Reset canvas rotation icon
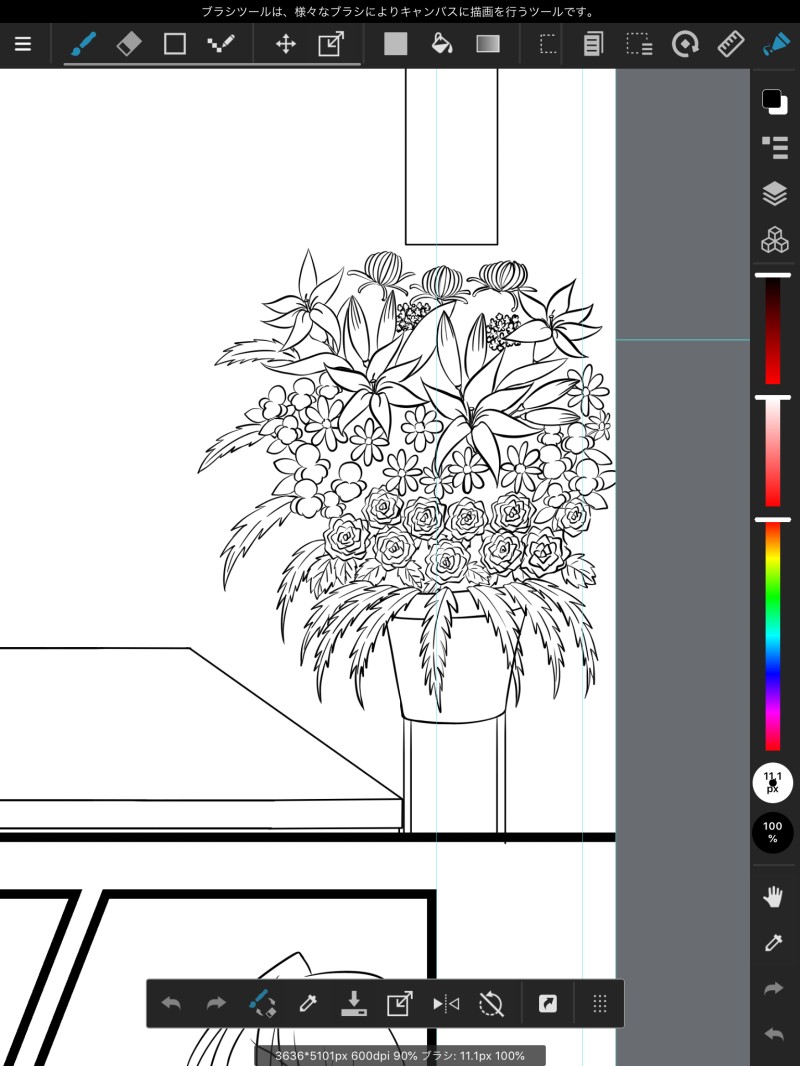The width and height of the screenshot is (800, 1066). click(x=491, y=1003)
